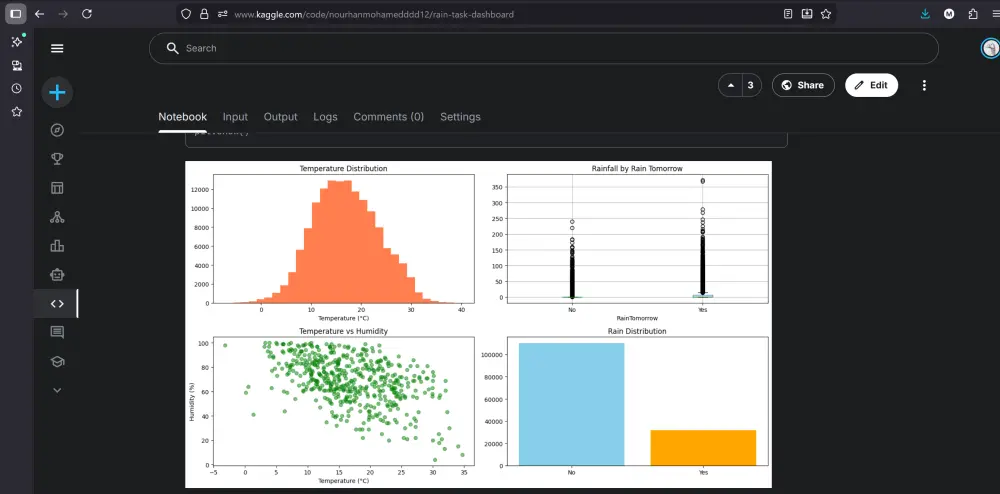This screenshot has height=494, width=1000.
Task: Open Kaggle hamburger navigation menu
Action: click(57, 48)
